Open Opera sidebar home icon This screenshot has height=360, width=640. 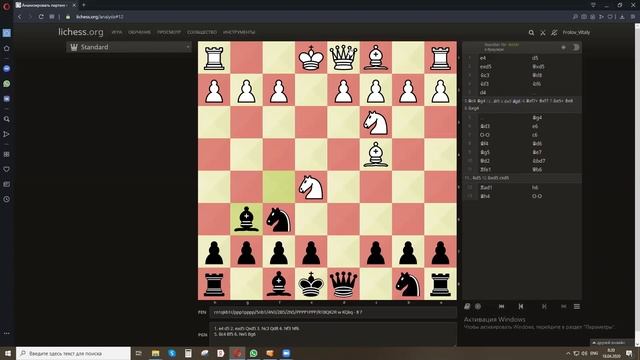[7, 48]
